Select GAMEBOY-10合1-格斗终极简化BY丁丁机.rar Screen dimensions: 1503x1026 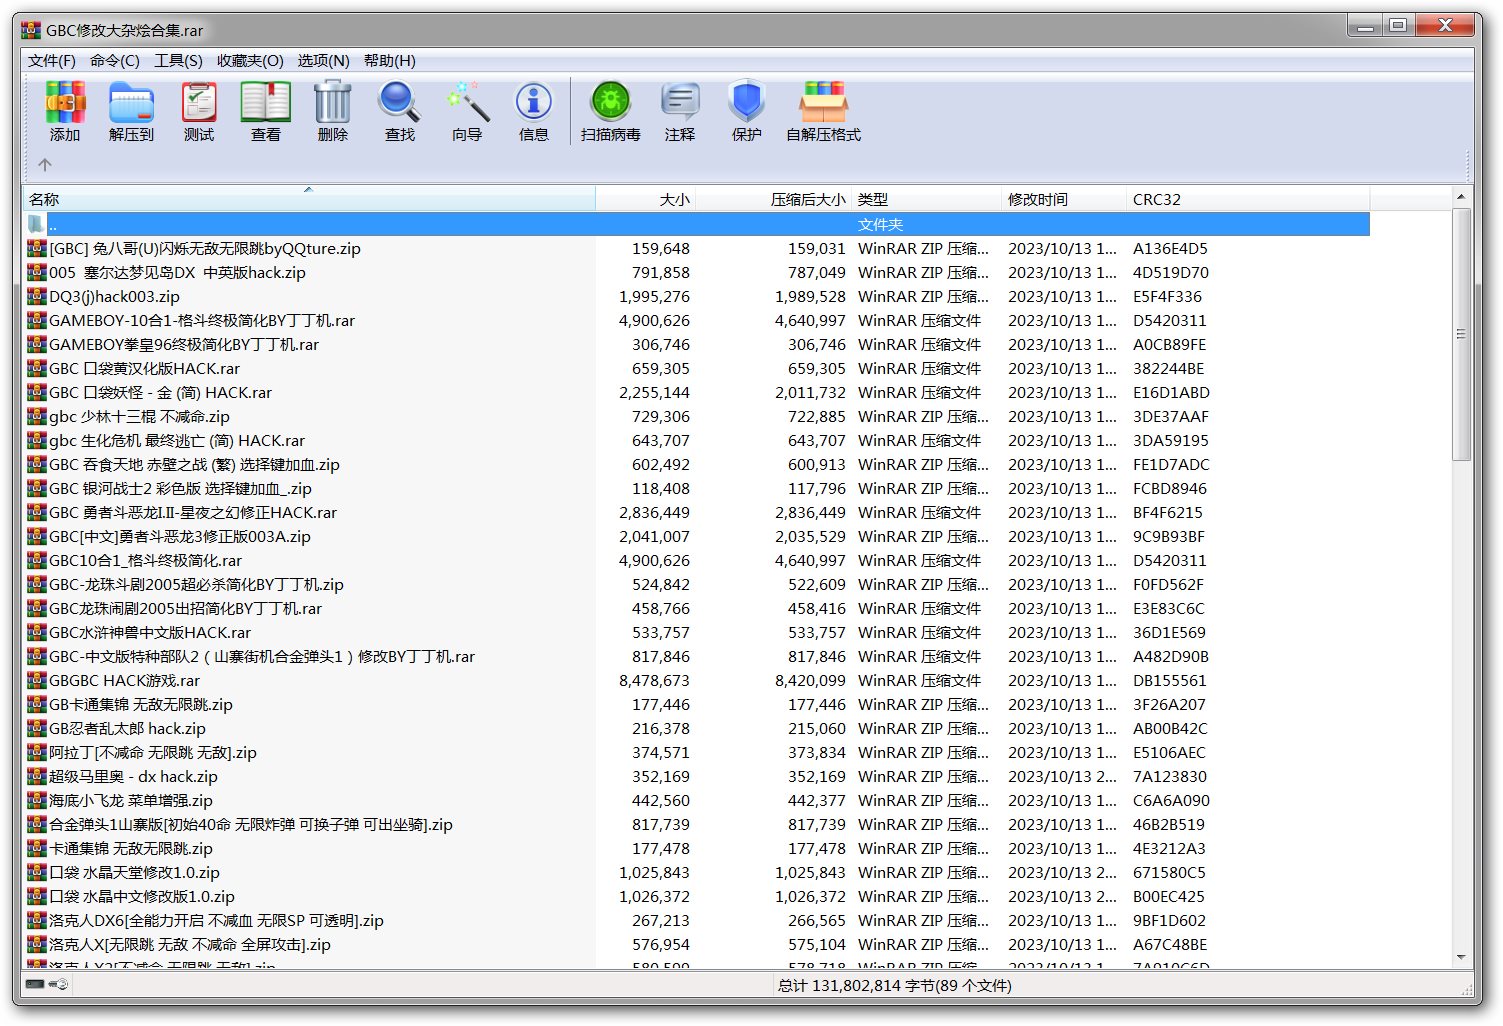(x=202, y=320)
